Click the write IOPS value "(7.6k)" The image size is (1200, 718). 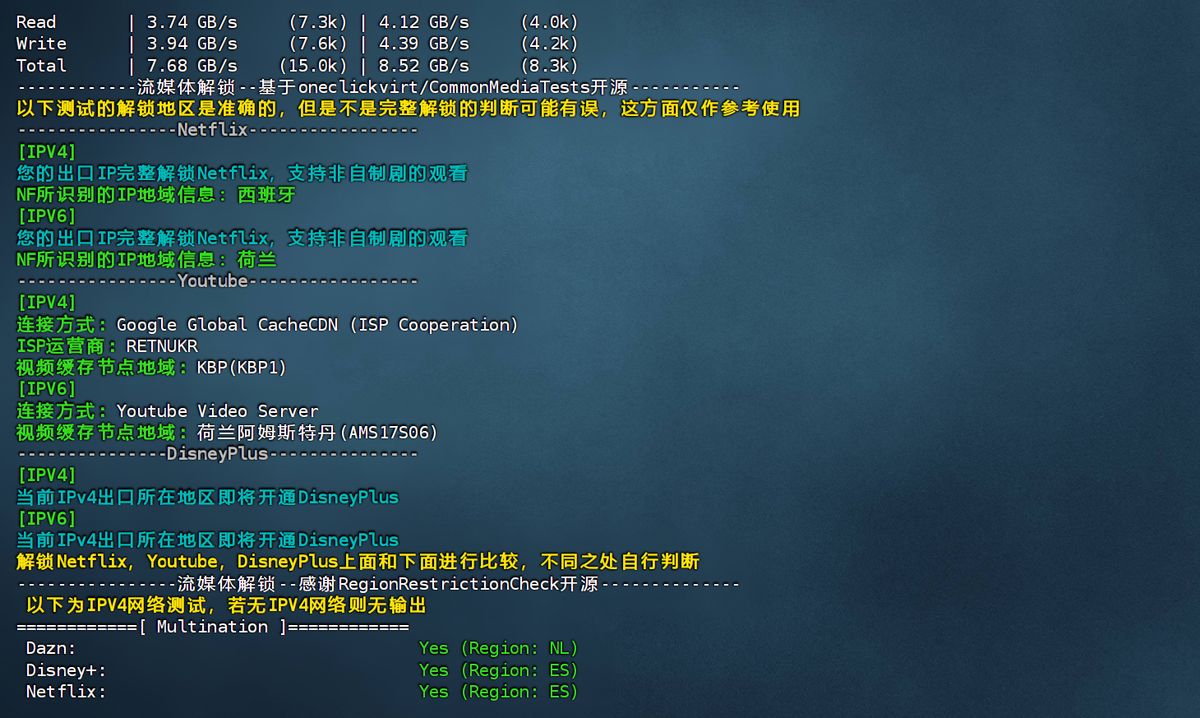click(318, 44)
